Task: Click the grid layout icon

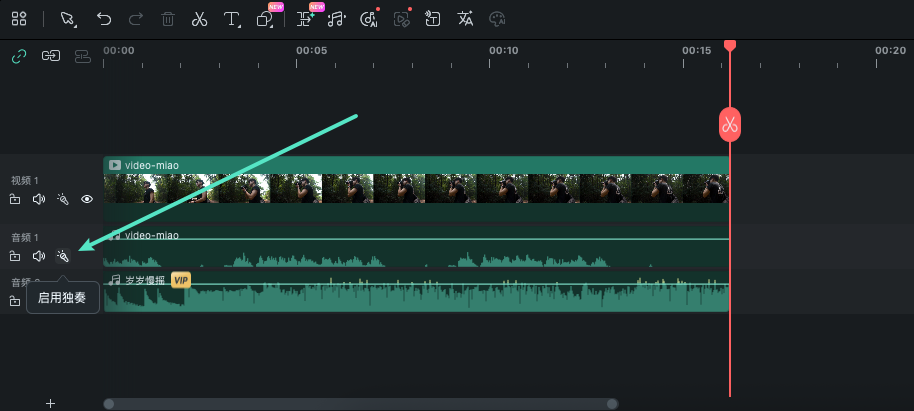Action: [19, 19]
